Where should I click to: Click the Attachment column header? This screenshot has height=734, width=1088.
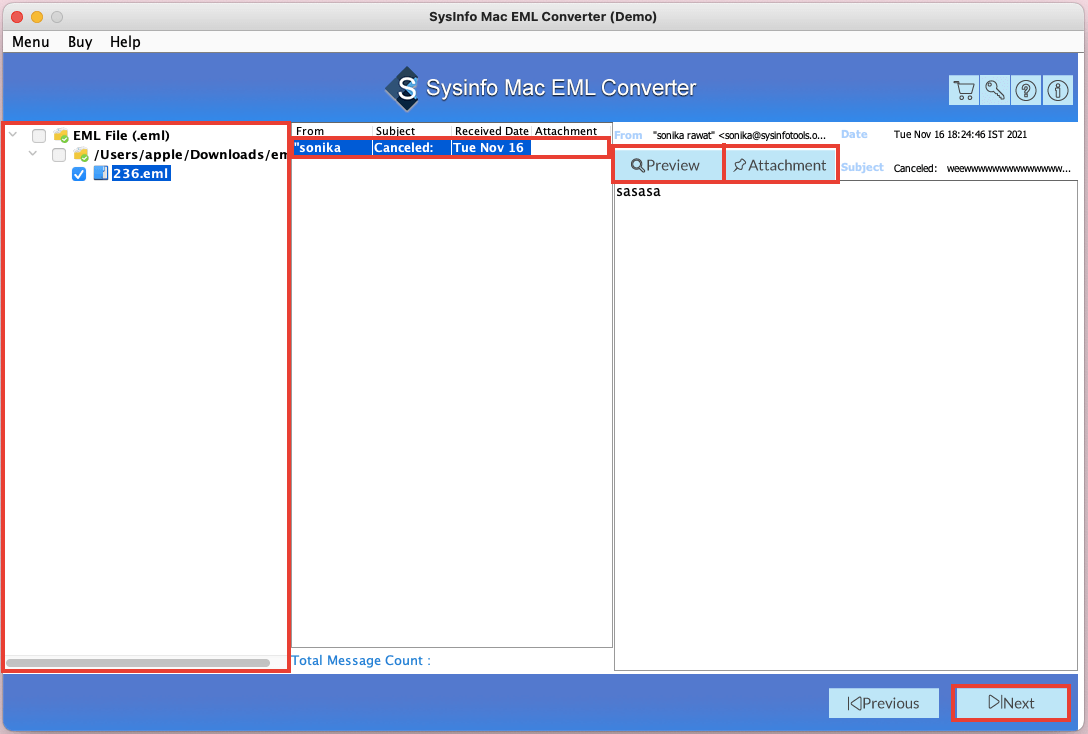(571, 130)
